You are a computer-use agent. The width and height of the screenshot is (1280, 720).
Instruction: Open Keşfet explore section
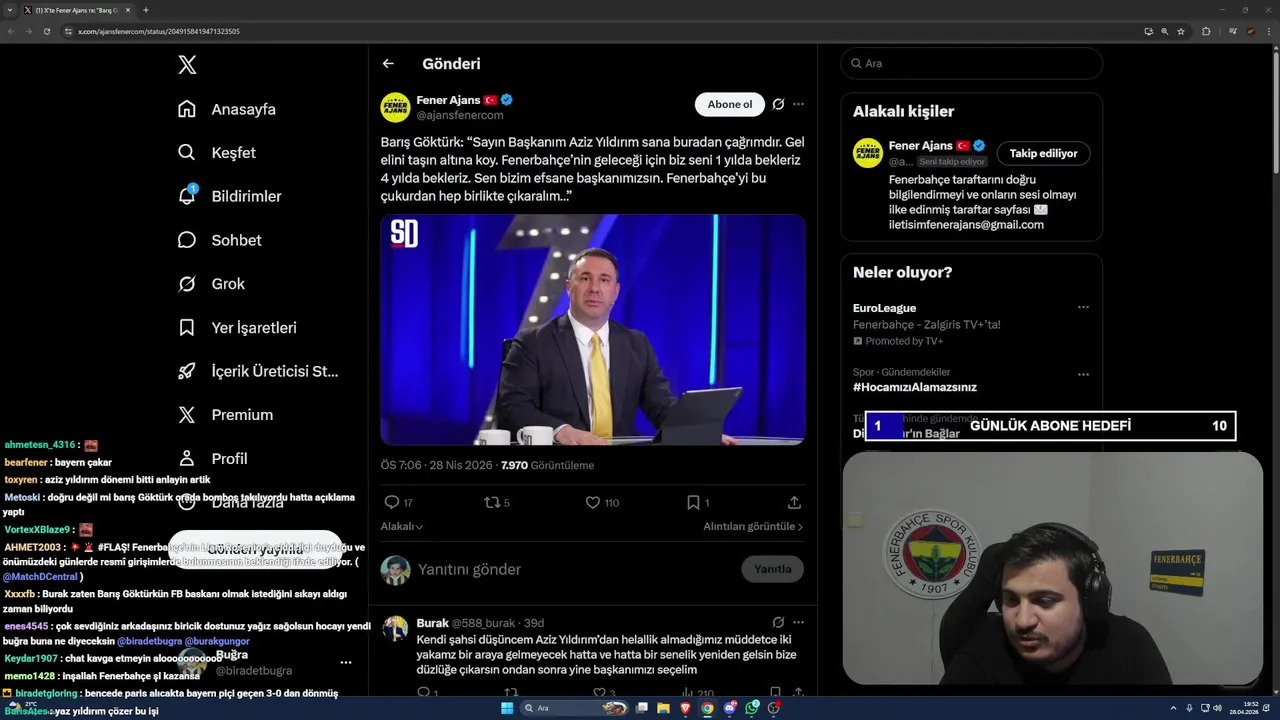216,153
